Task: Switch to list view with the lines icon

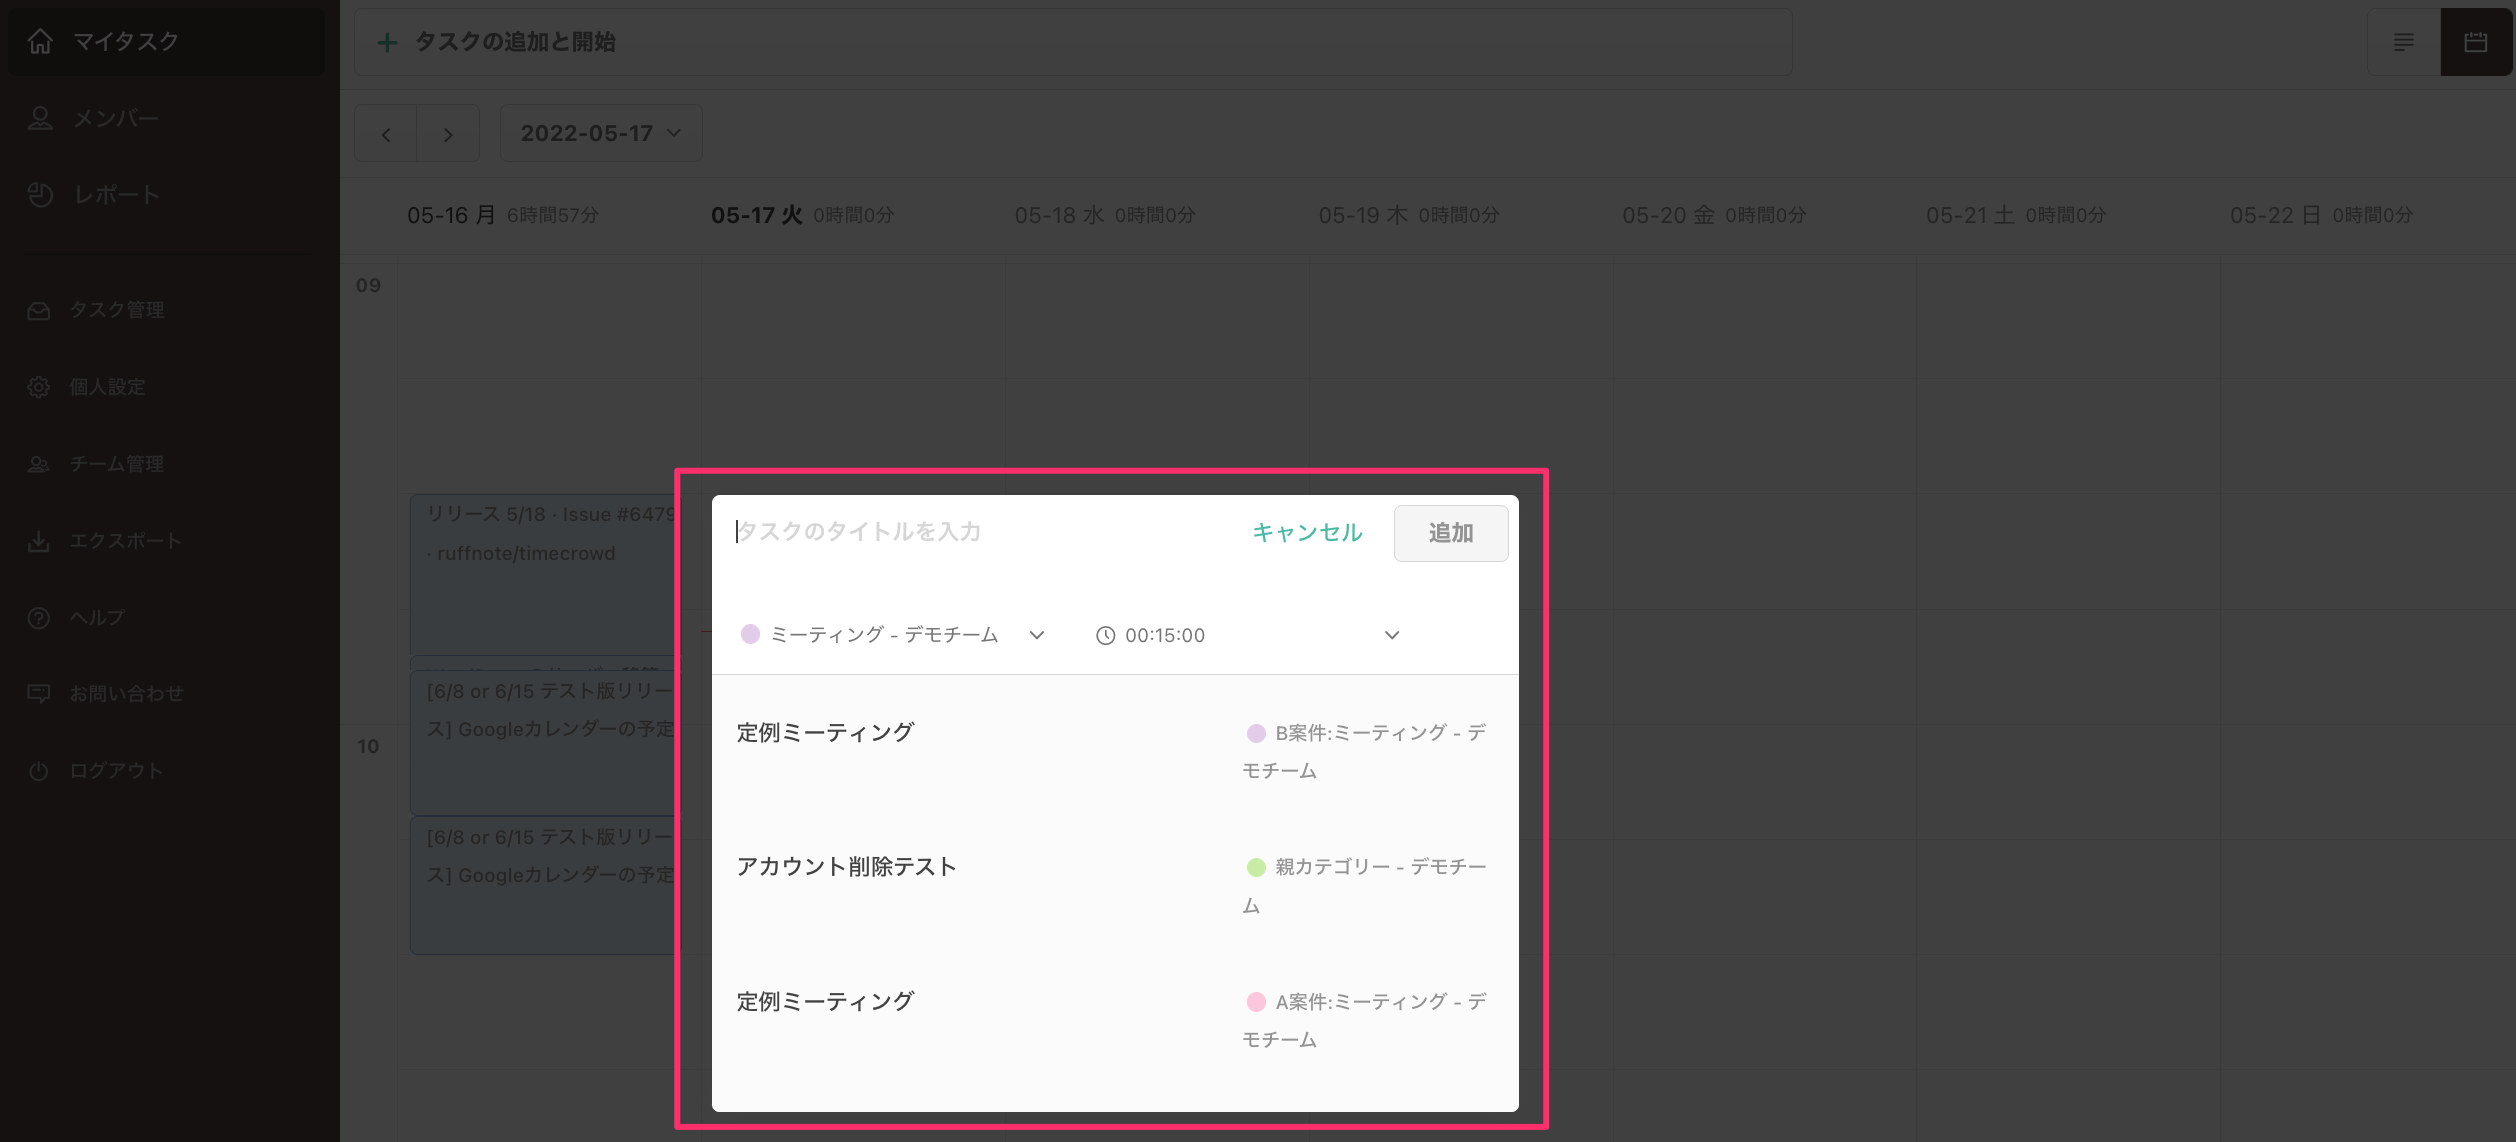Action: (x=2404, y=42)
